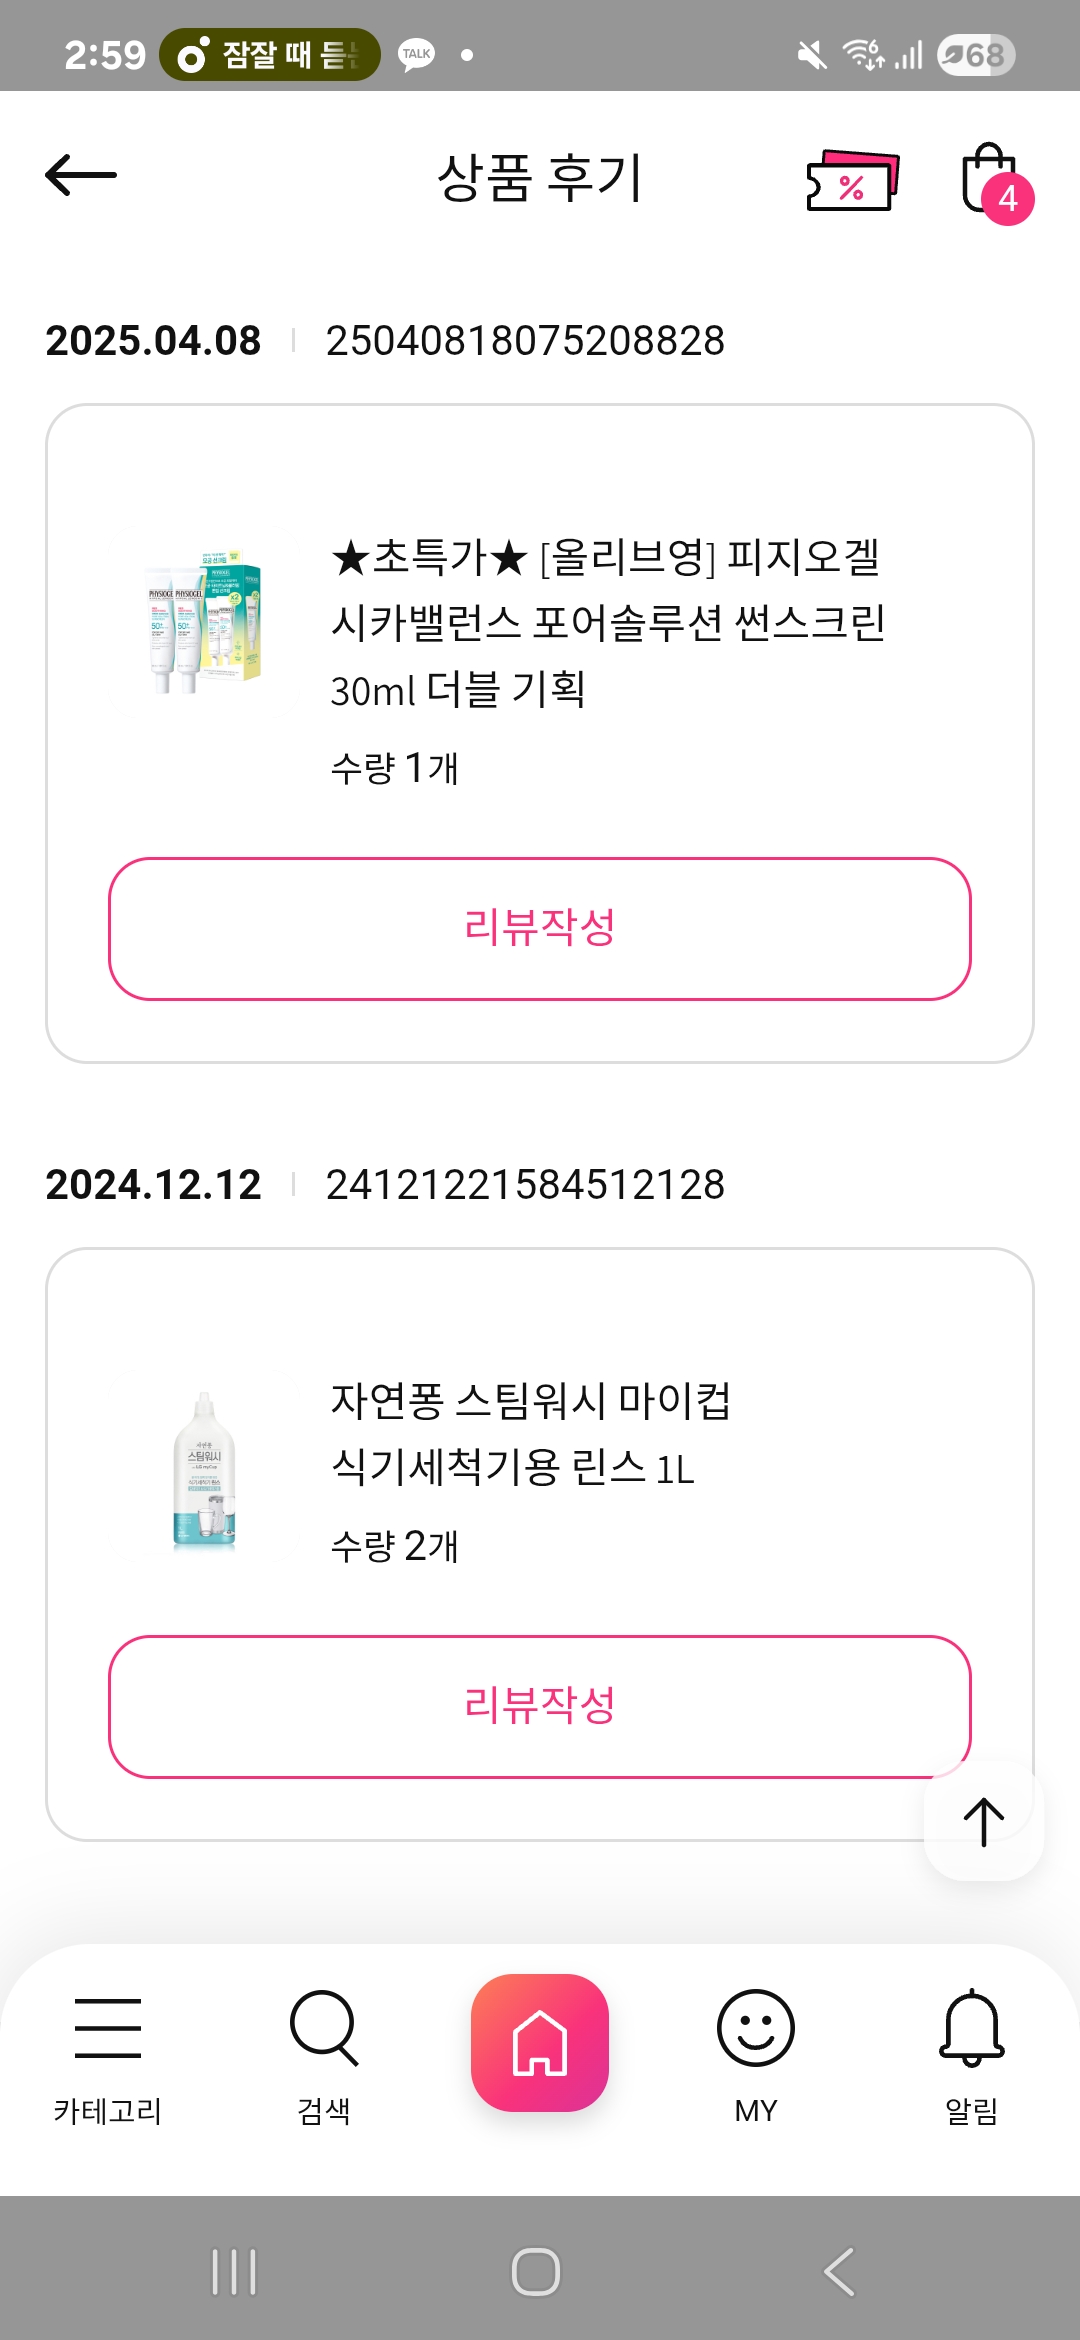Viewport: 1080px width, 2340px height.
Task: Go to the home button
Action: click(540, 2043)
